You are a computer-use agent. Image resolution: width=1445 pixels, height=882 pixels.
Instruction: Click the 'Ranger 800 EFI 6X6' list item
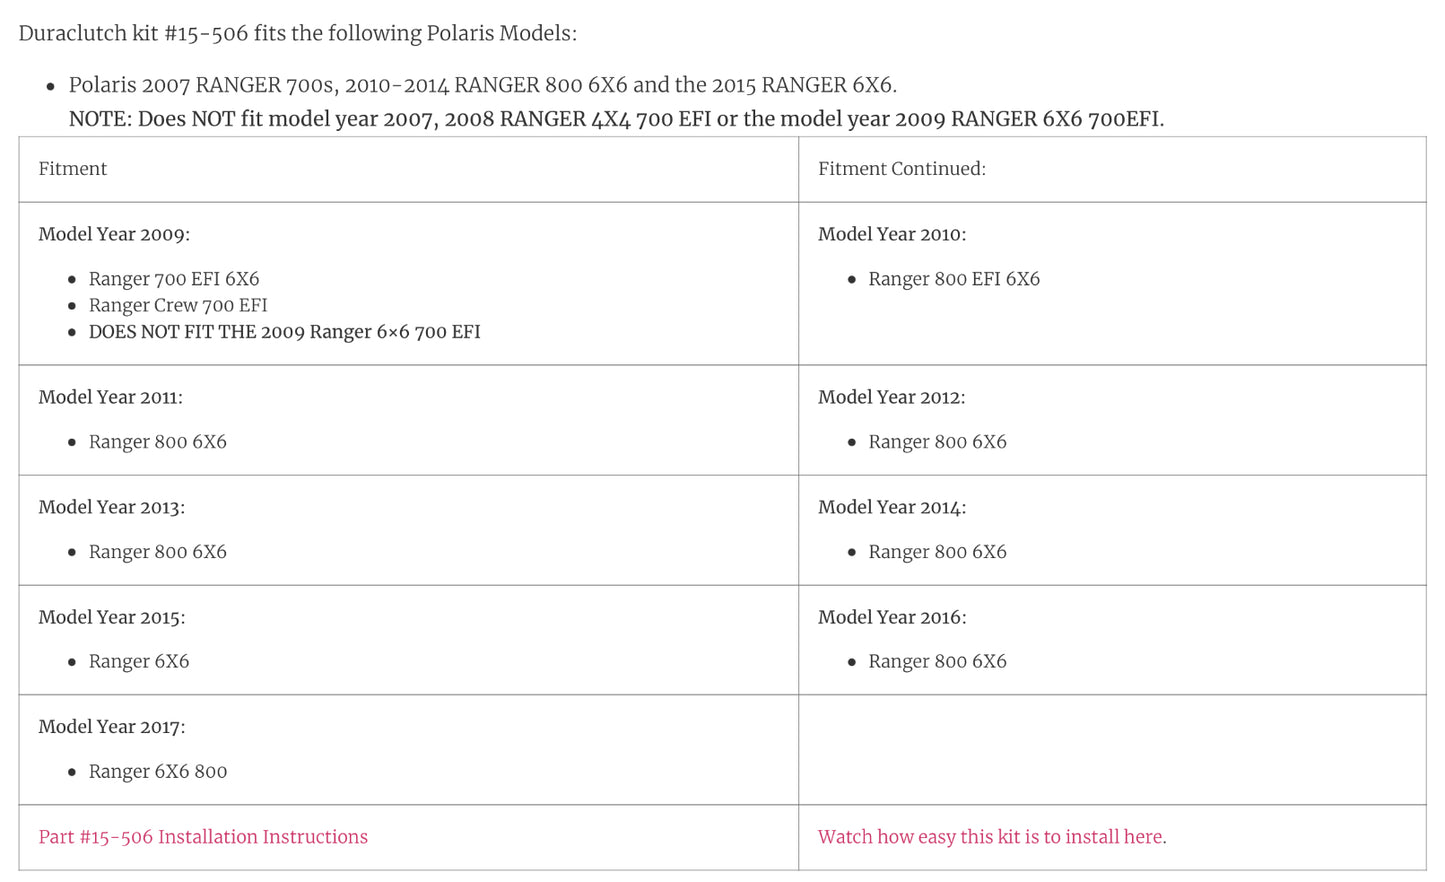pyautogui.click(x=954, y=279)
